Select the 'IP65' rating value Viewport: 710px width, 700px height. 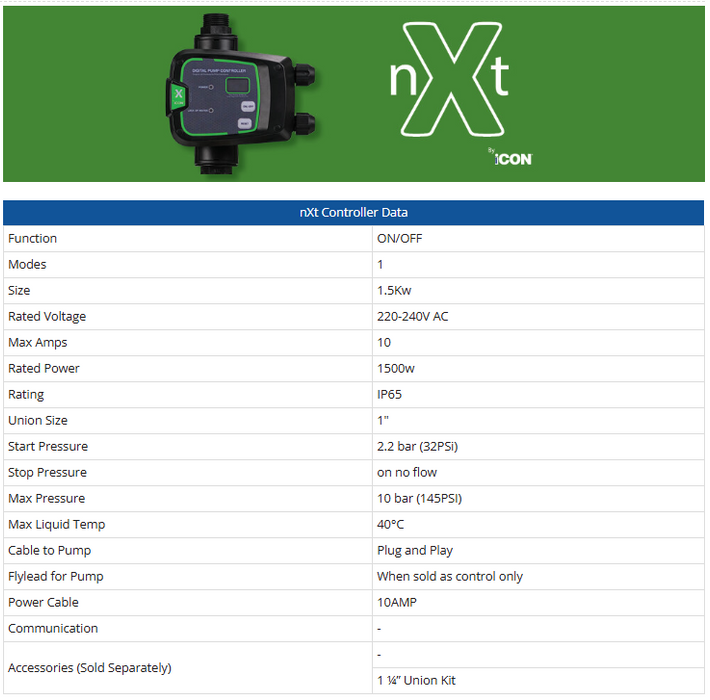click(x=389, y=394)
